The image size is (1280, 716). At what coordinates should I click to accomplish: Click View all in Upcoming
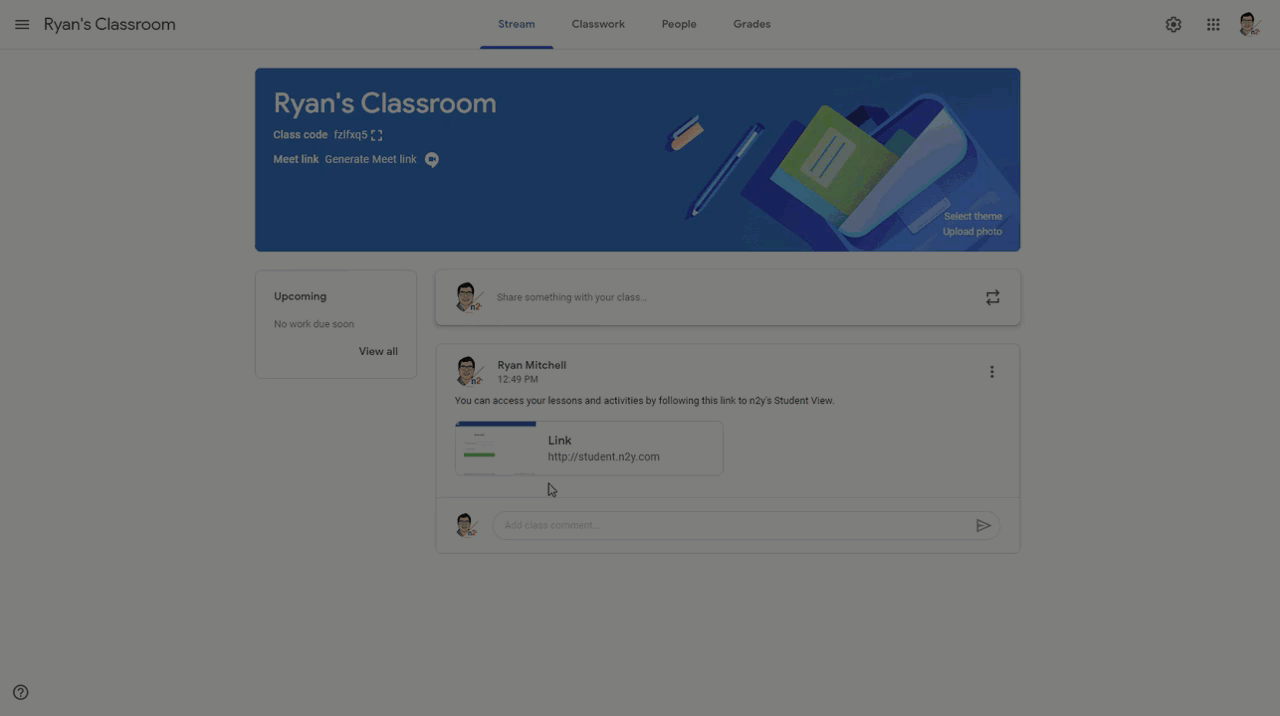[x=378, y=351]
